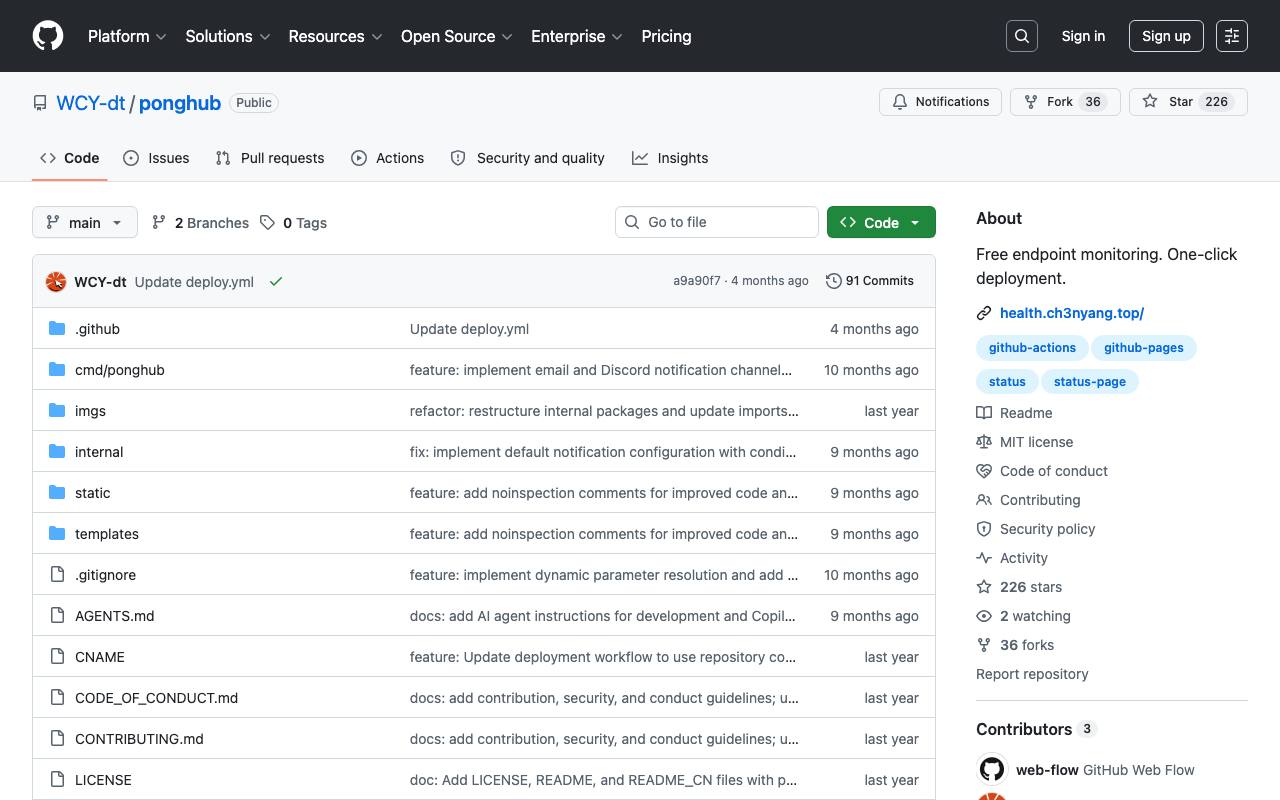
Task: Open appearance settings icon button
Action: 1232,36
